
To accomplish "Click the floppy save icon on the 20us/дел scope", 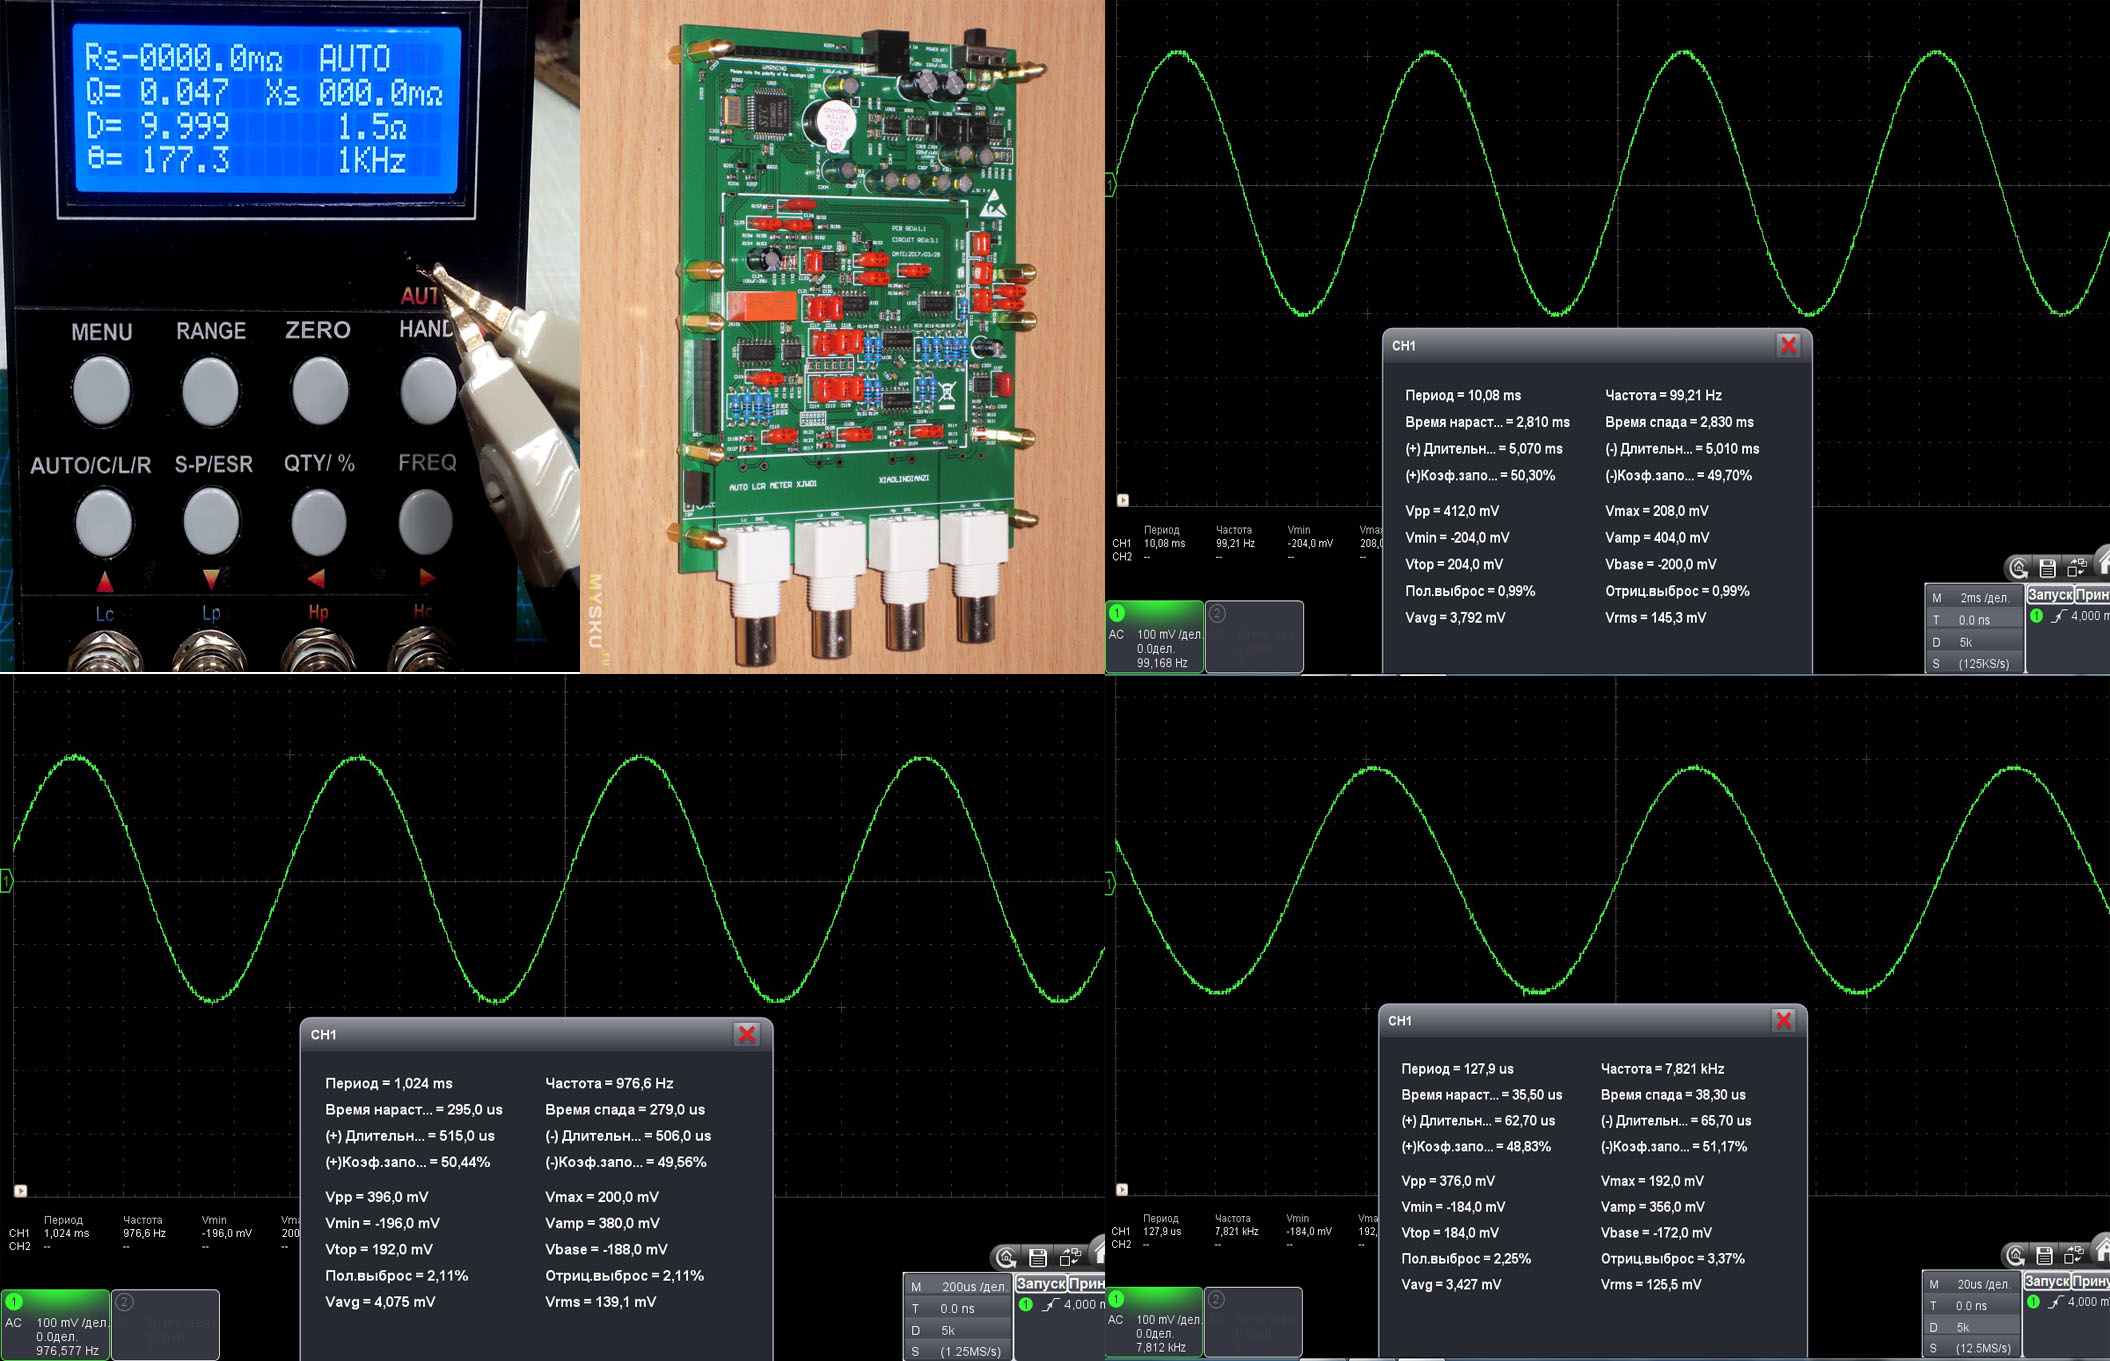I will 2044,1255.
